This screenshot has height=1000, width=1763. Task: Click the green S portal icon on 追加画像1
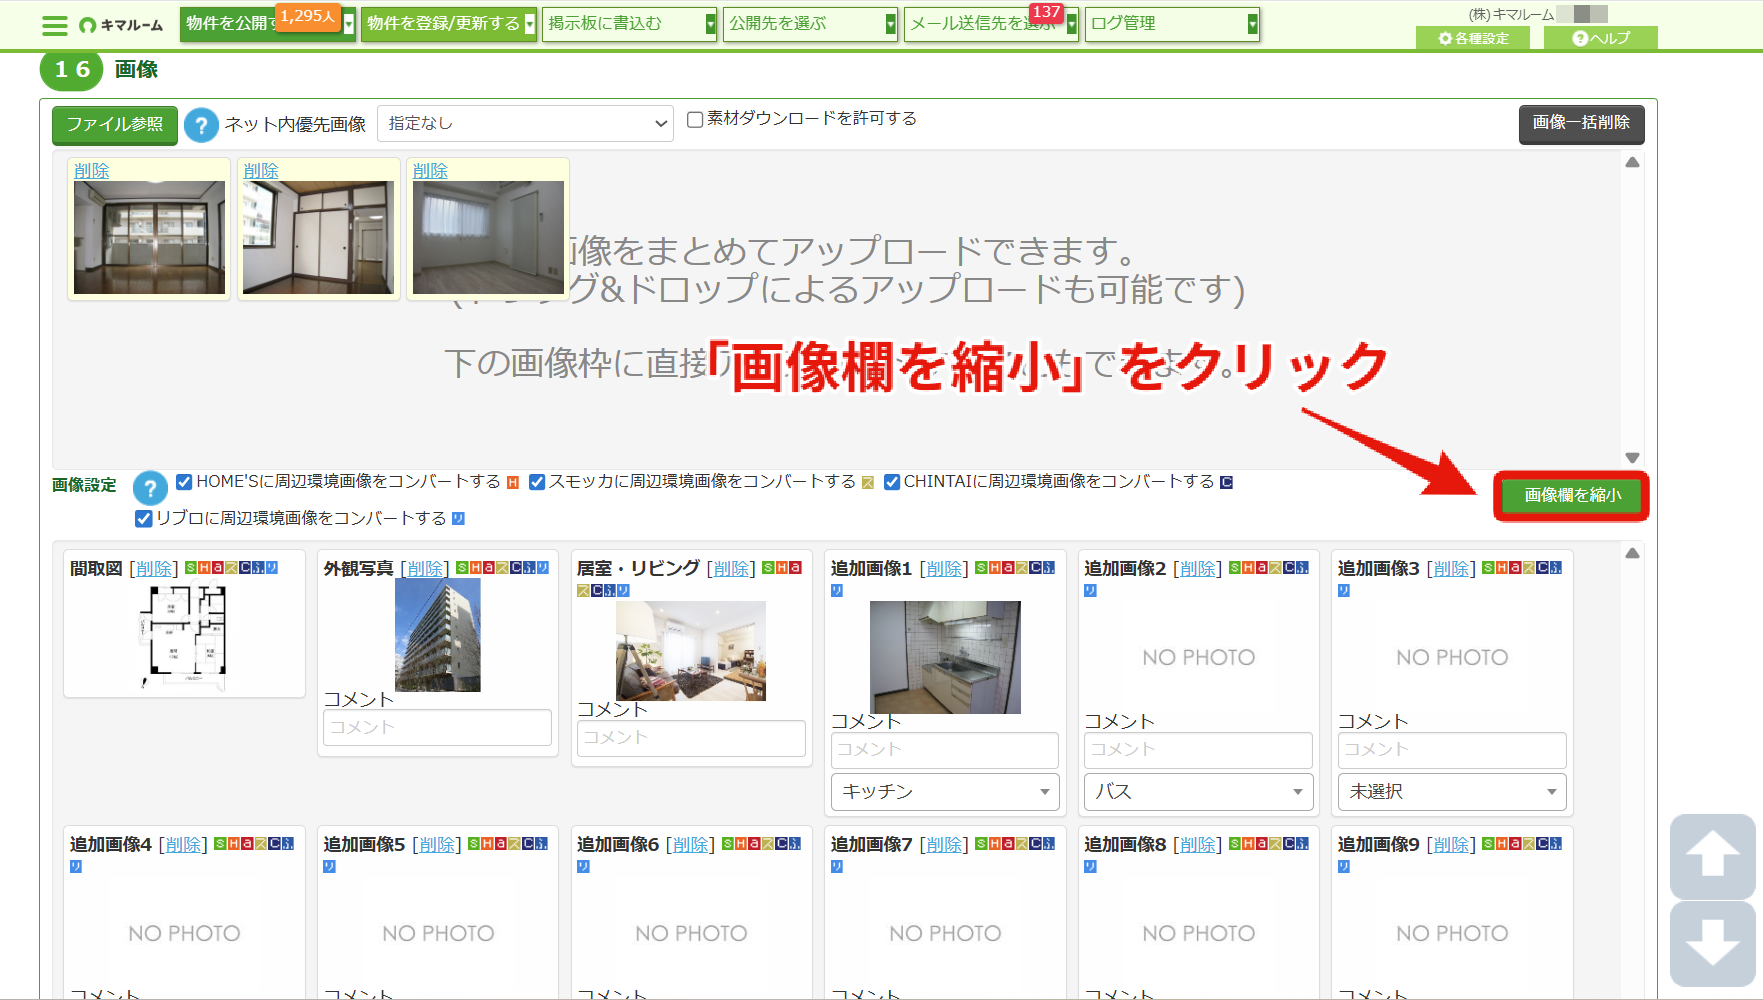click(981, 568)
